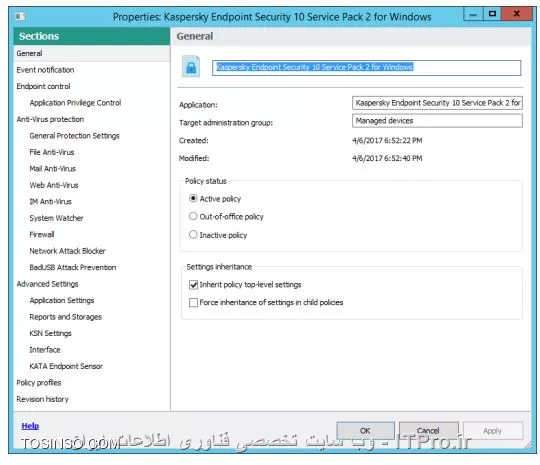Screen dimensions: 540x465
Task: Select the Out-of-office policy option
Action: pos(193,216)
